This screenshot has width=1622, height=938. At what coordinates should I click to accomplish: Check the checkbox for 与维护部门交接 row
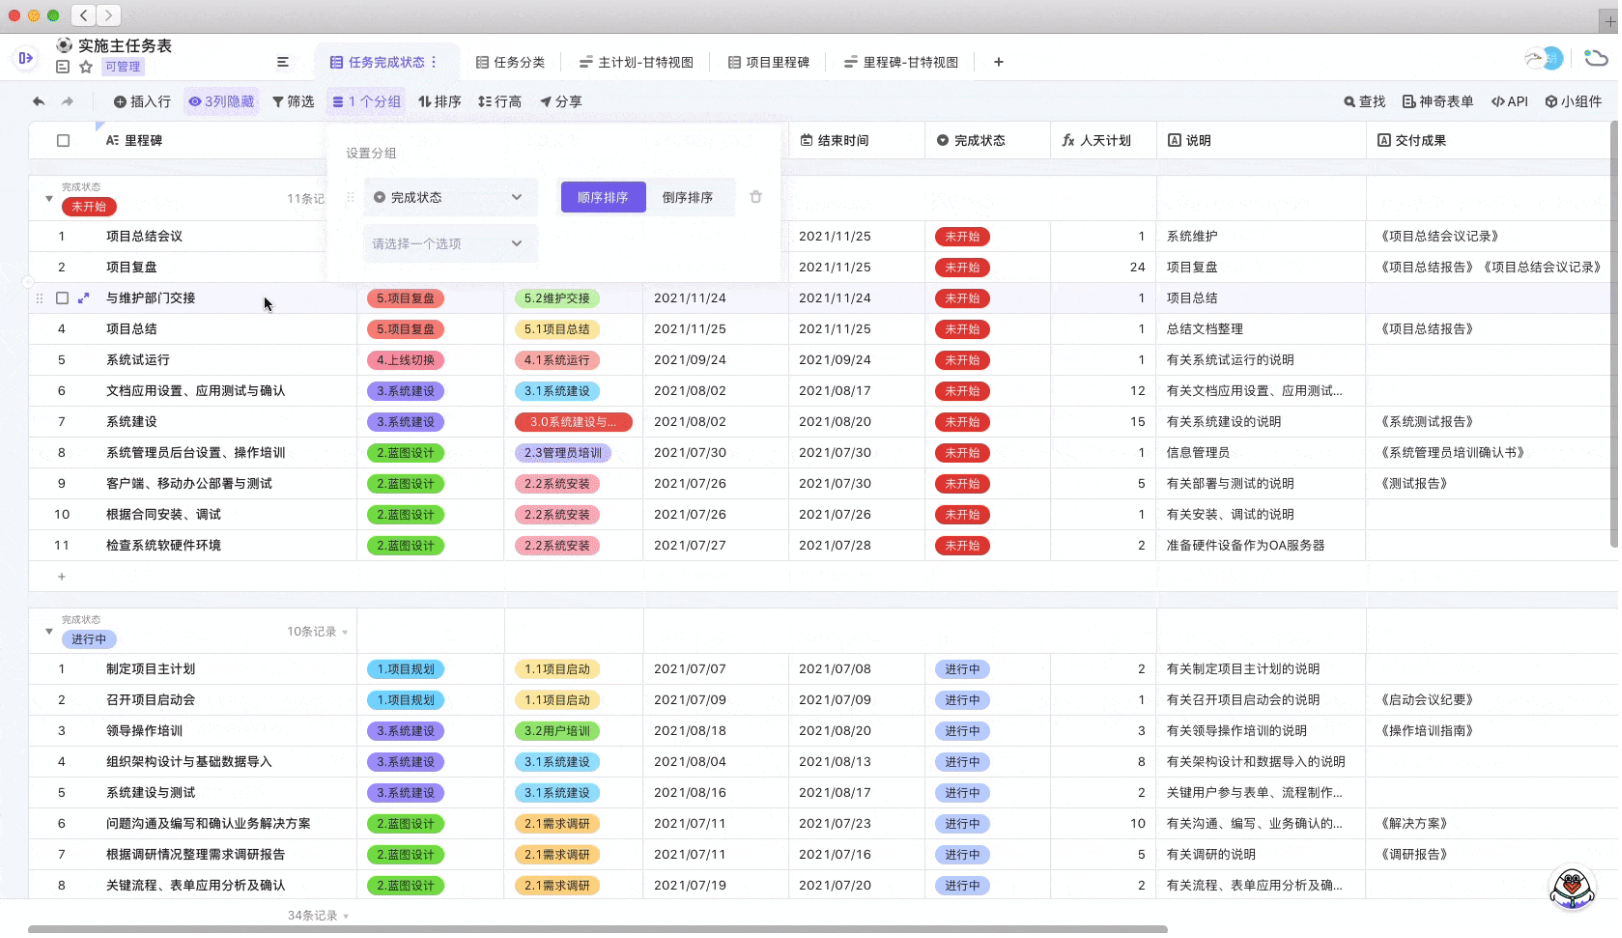click(x=62, y=298)
